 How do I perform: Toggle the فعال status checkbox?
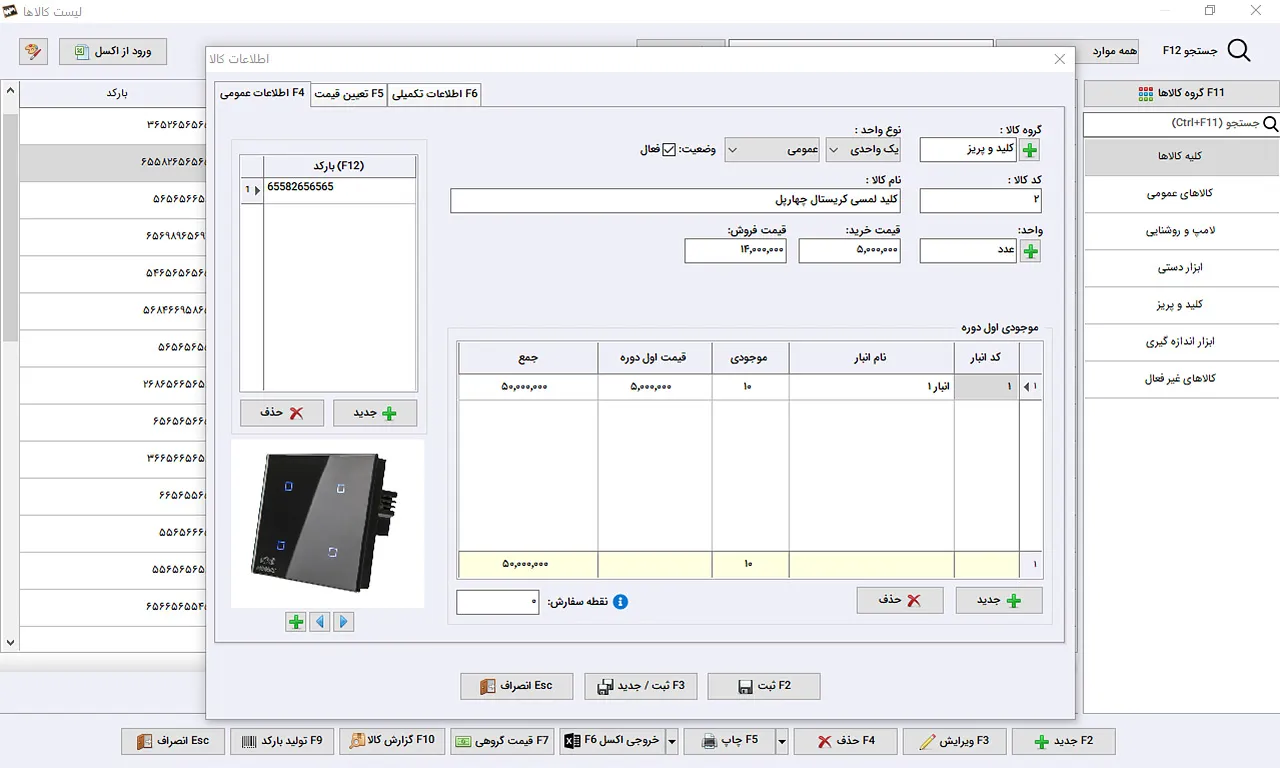(669, 150)
